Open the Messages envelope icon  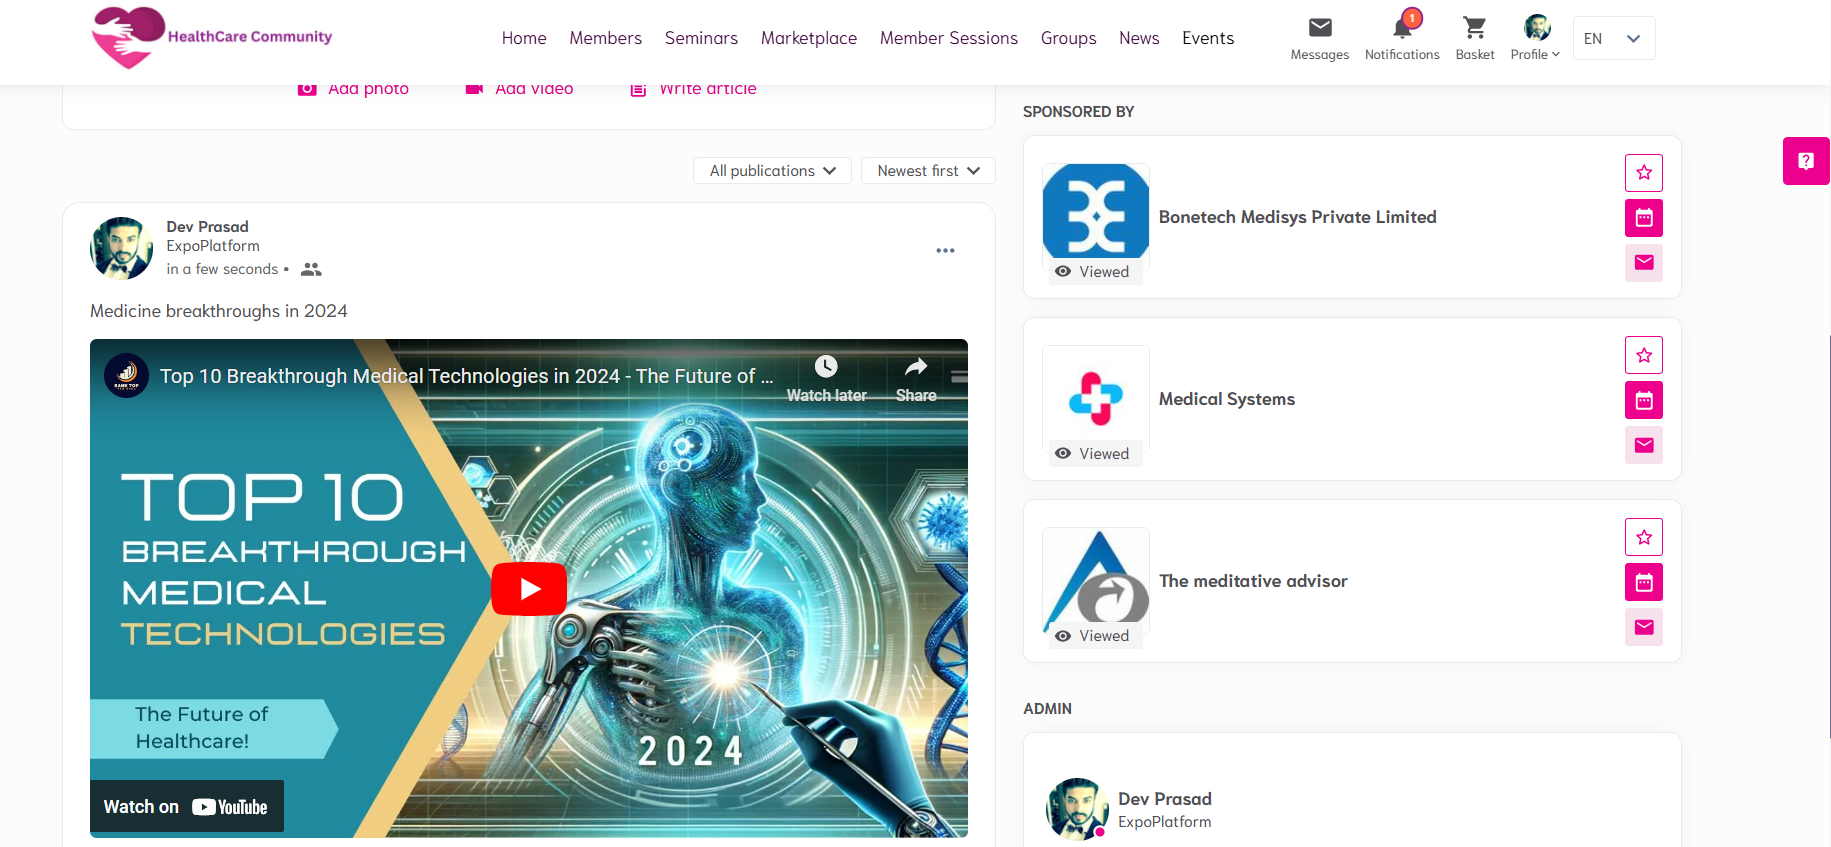[x=1319, y=28]
